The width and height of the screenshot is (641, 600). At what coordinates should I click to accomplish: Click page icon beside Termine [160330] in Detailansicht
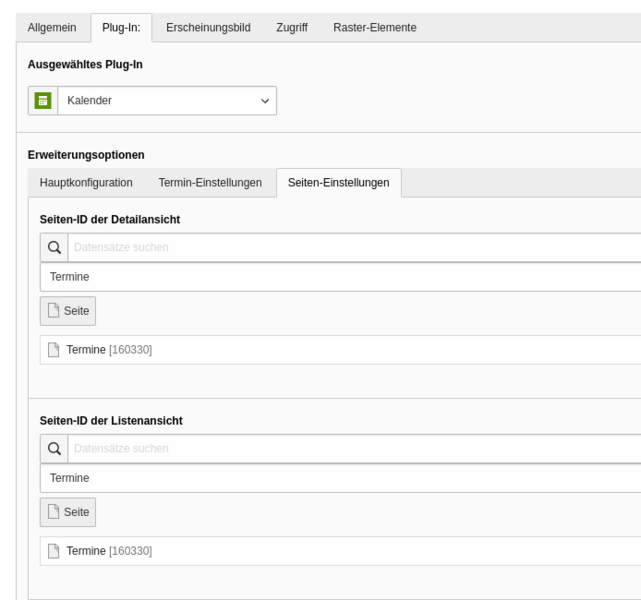tap(54, 350)
